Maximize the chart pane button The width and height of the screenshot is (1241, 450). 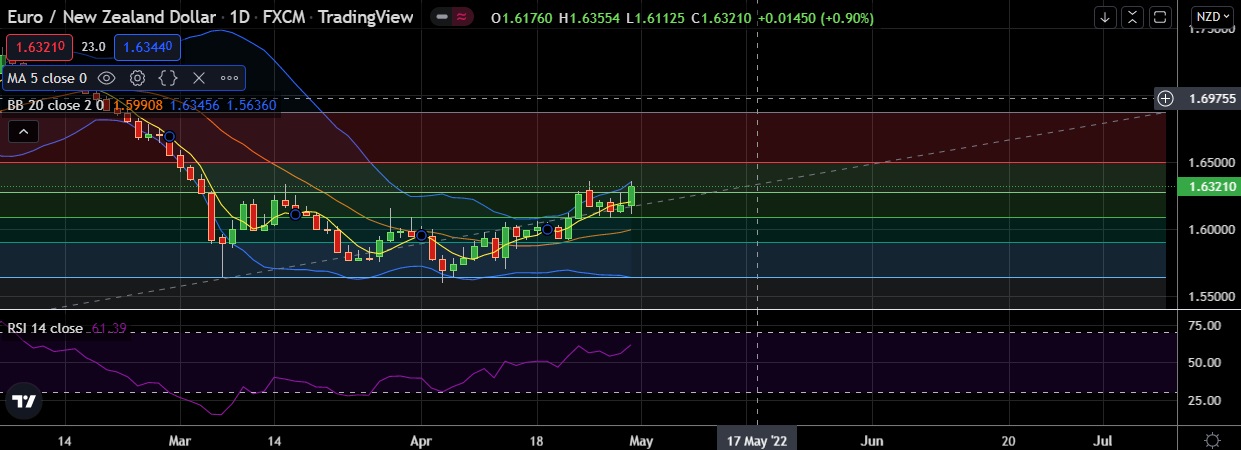[x=1160, y=17]
